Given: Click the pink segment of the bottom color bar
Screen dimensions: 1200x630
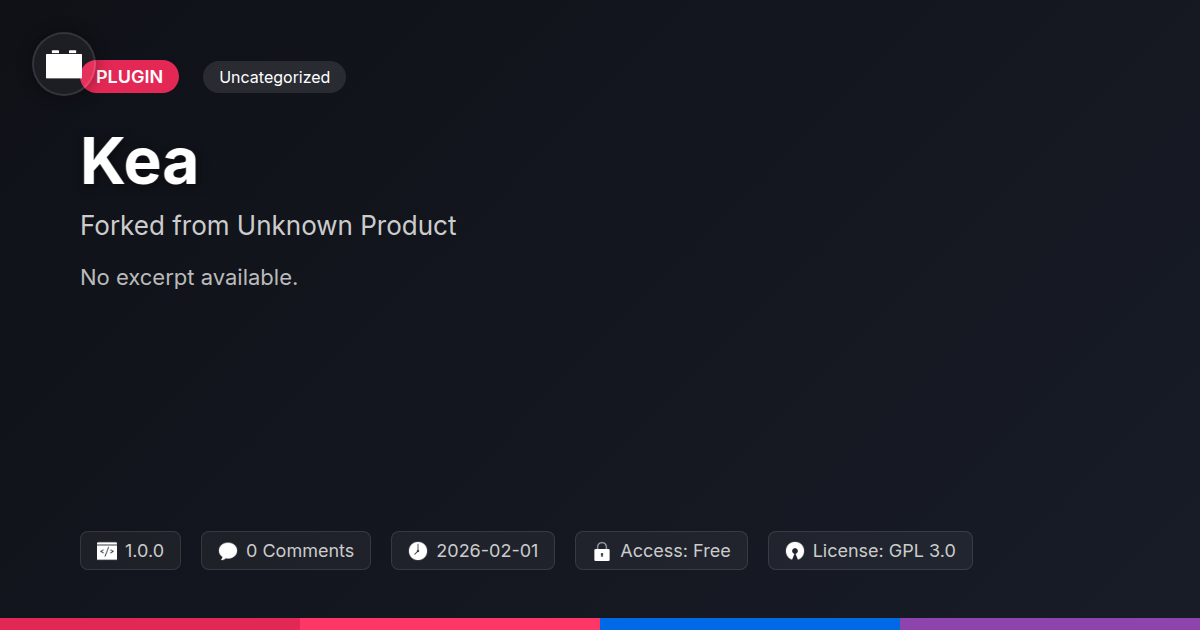Looking at the screenshot, I should point(450,624).
